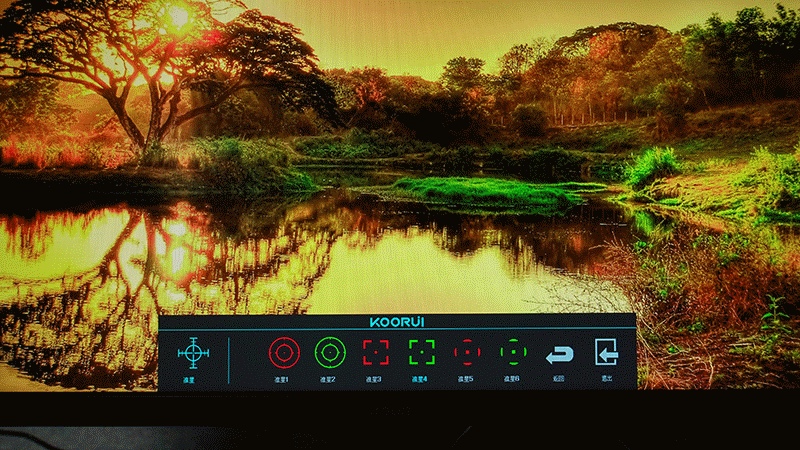The image size is (800, 450).
Task: Choose red dashed-arc crosshair 5
Action: coord(467,352)
